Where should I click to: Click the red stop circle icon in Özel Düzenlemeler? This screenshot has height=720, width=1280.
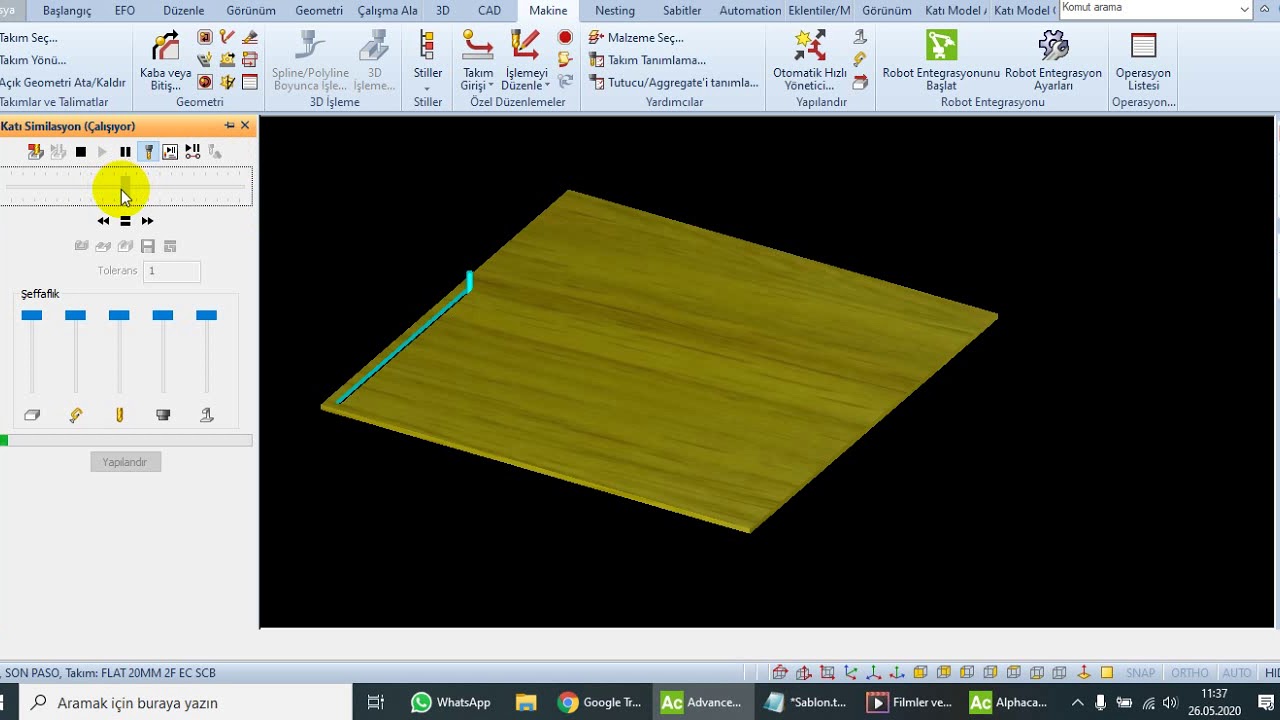tap(565, 38)
